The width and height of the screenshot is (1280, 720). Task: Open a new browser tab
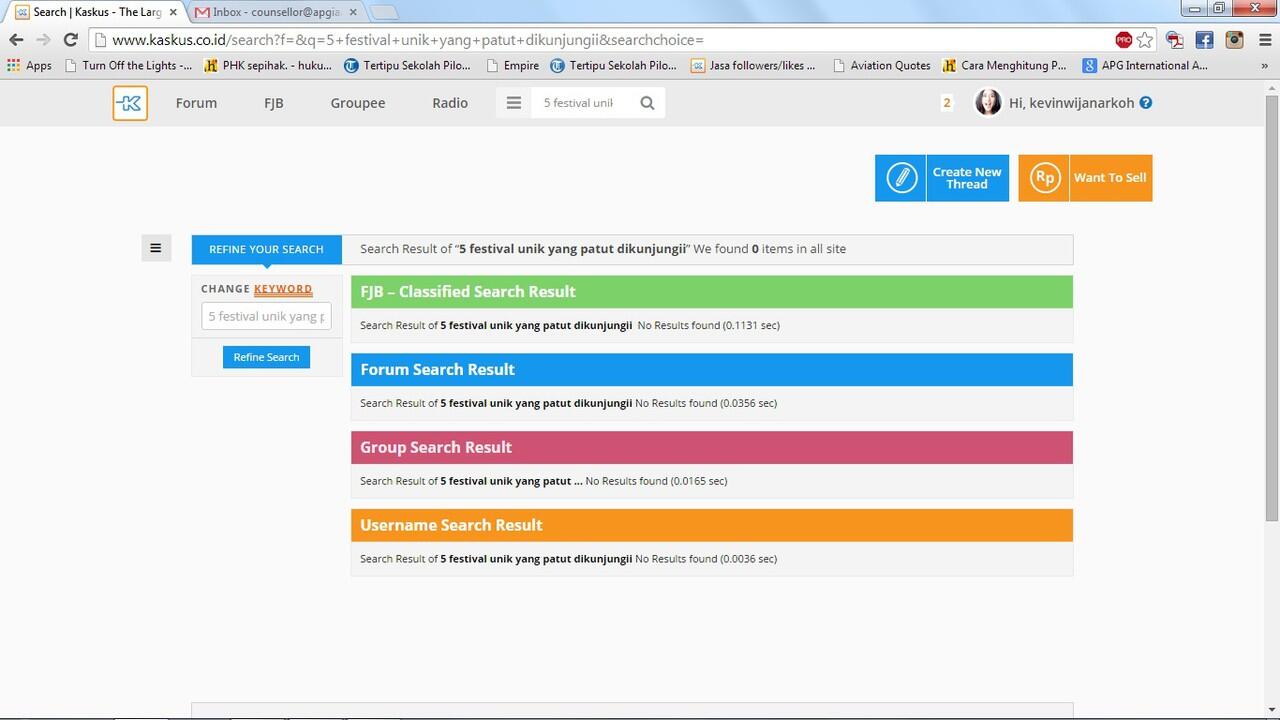384,12
